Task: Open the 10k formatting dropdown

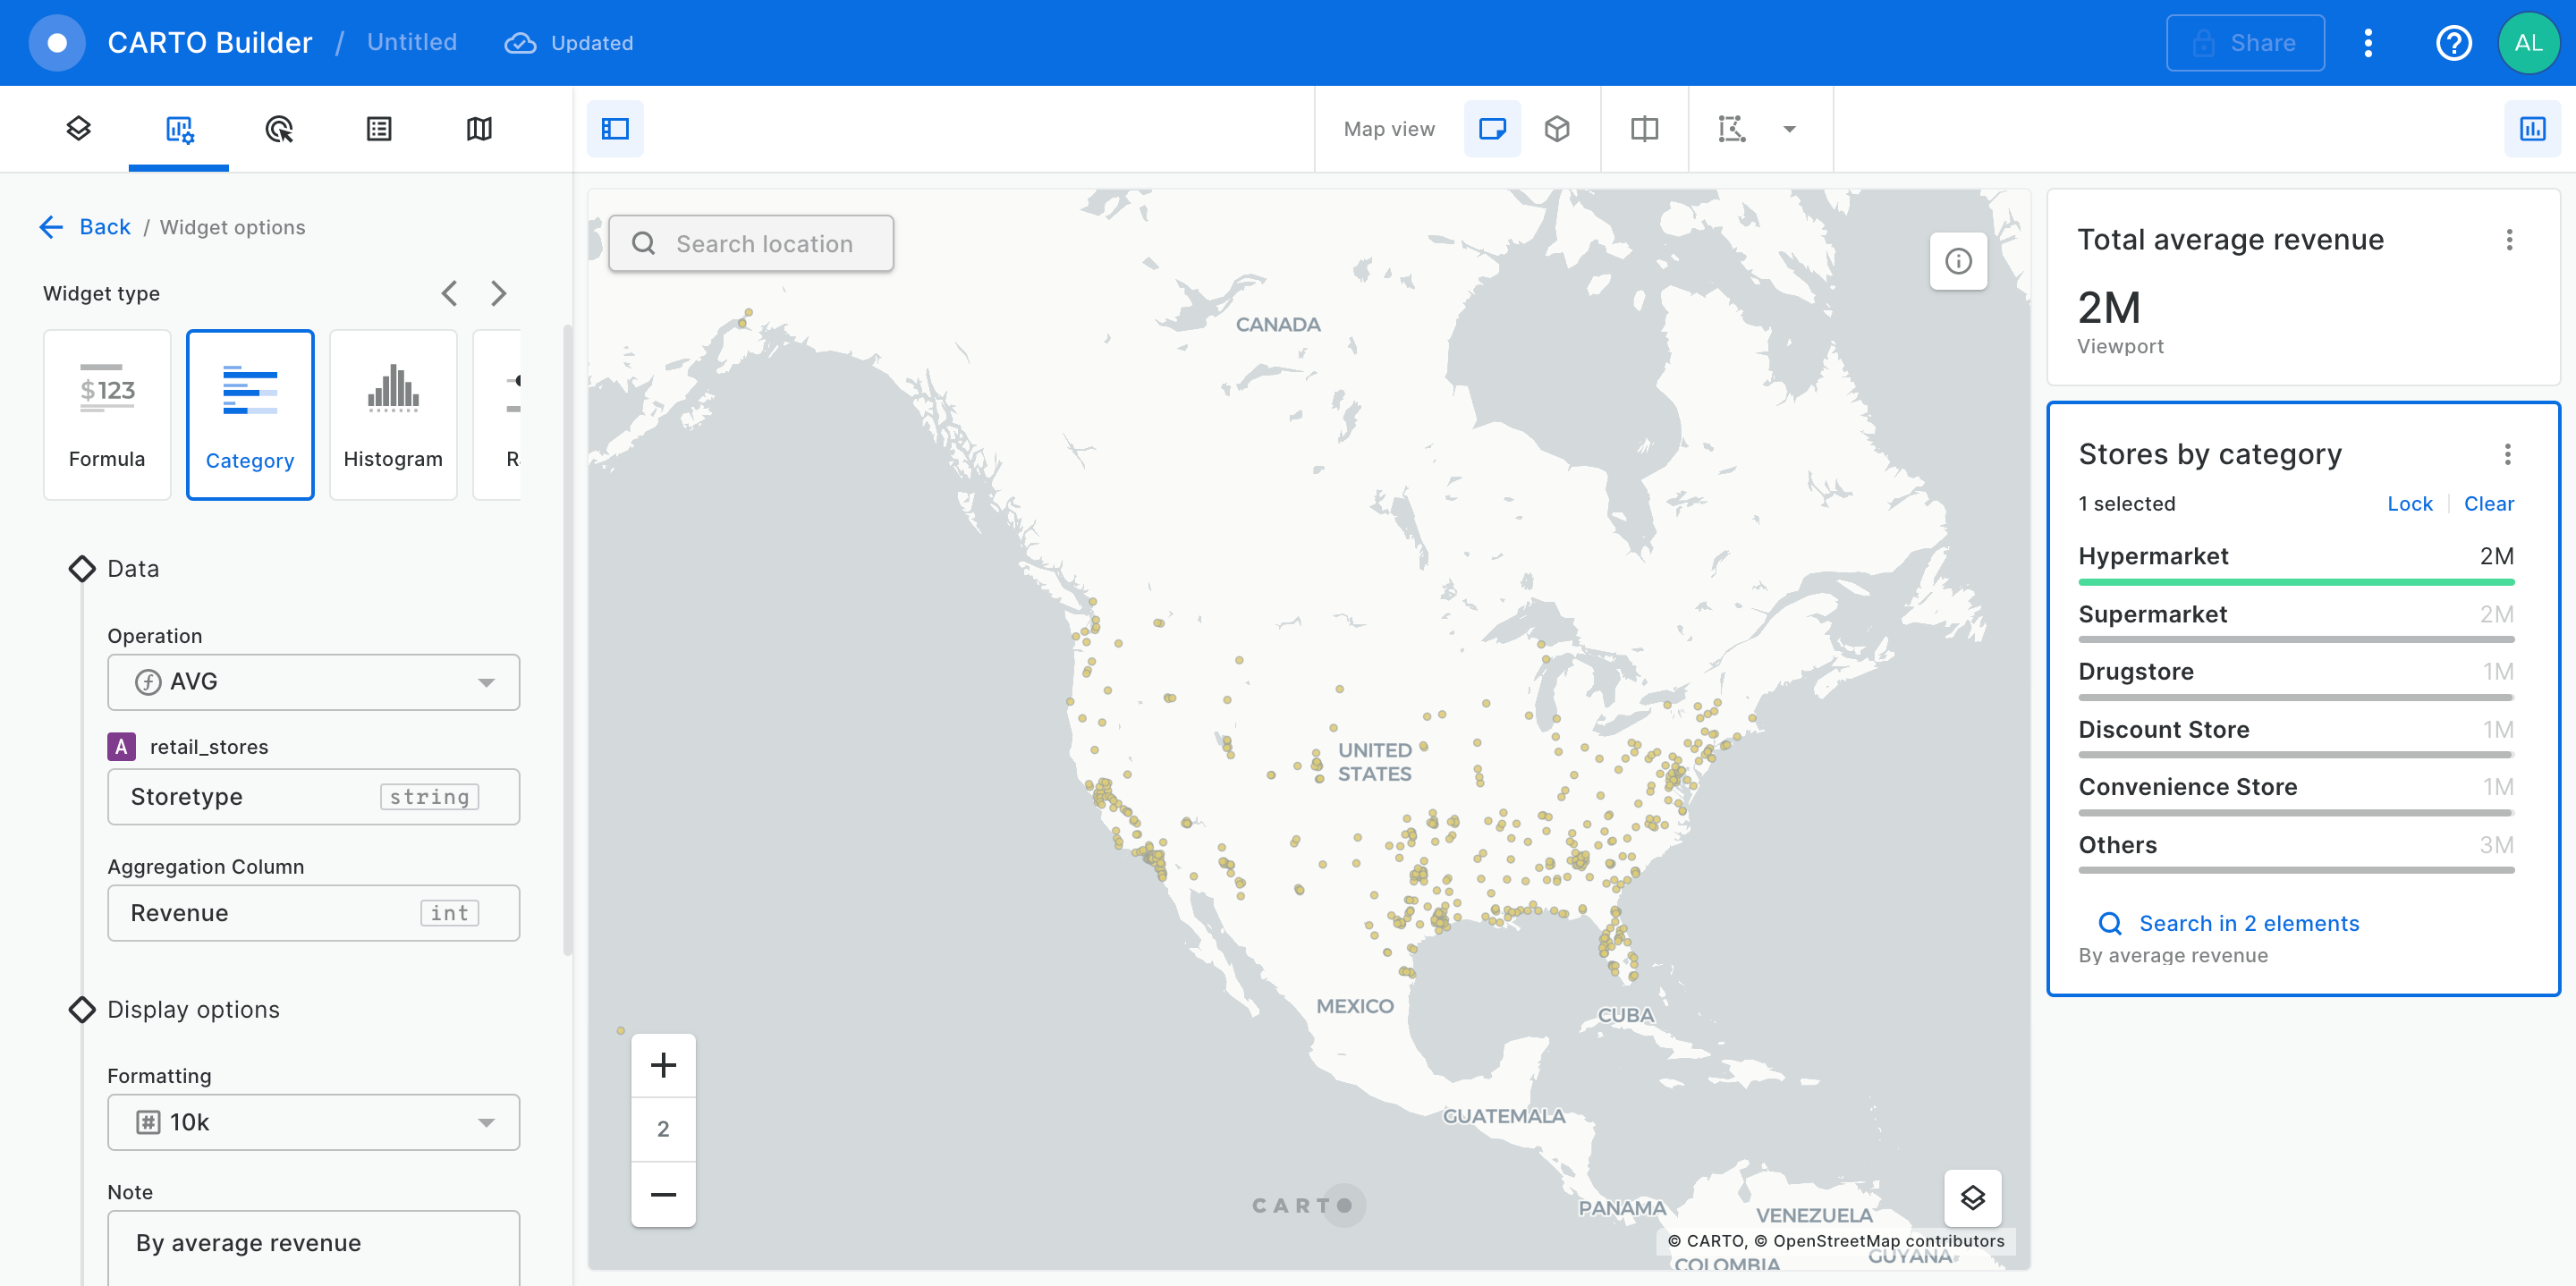Action: 313,1122
